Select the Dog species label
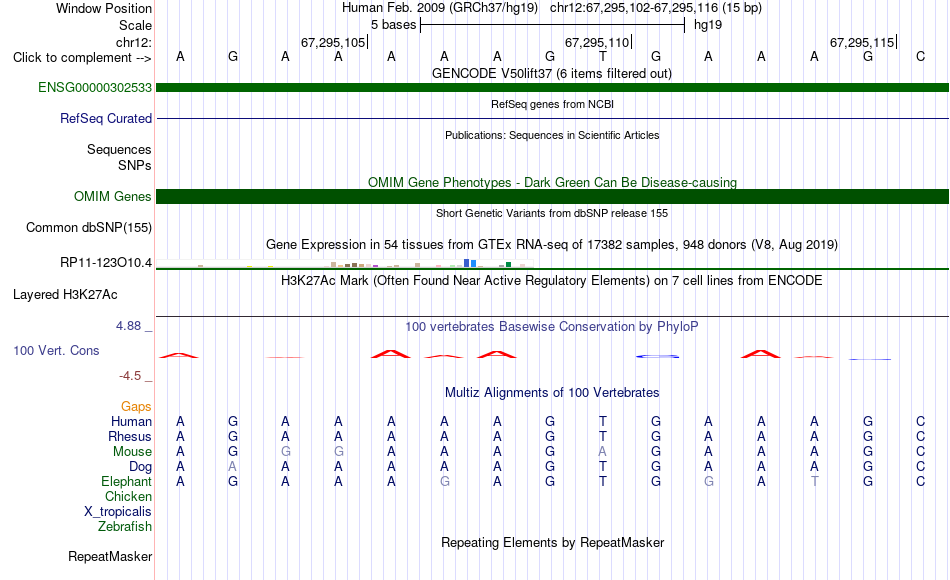Screen dimensions: 950x580 [x=140, y=466]
